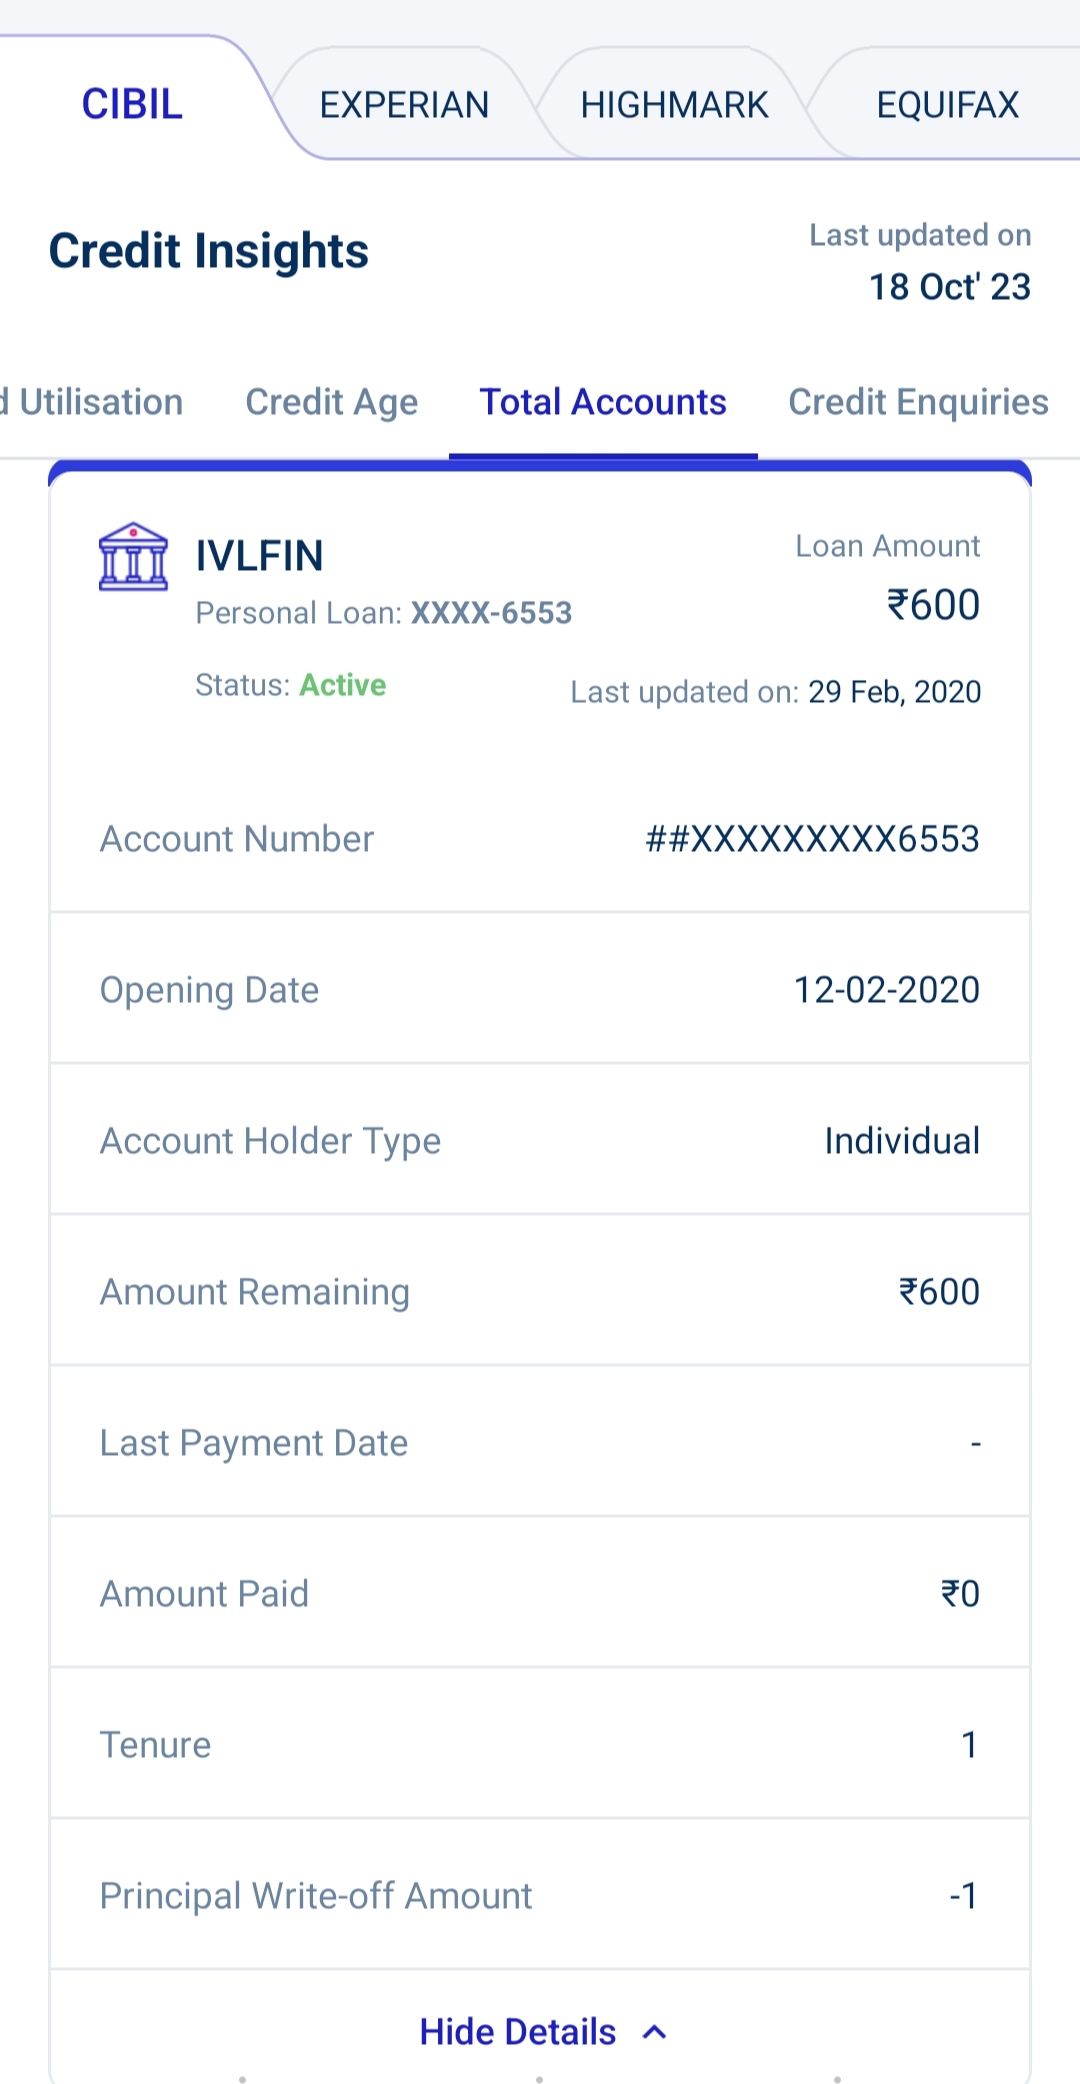Click the bank building icon beside IVLFIN
The width and height of the screenshot is (1080, 2084).
(133, 557)
